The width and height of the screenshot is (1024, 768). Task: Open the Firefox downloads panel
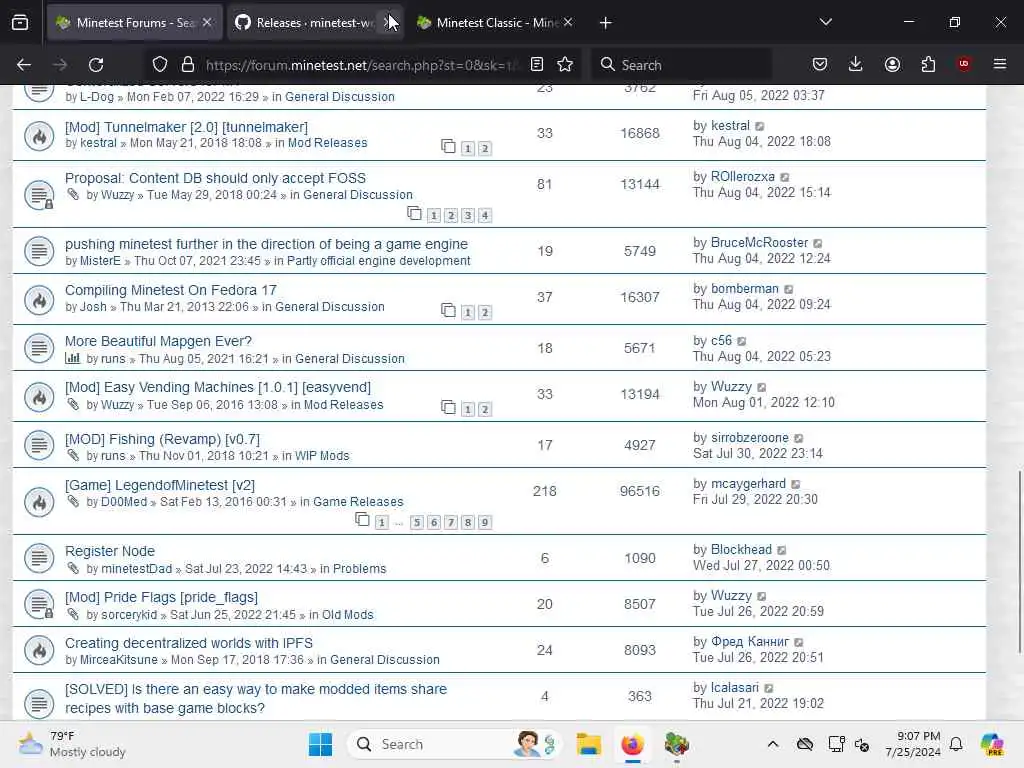pos(856,64)
